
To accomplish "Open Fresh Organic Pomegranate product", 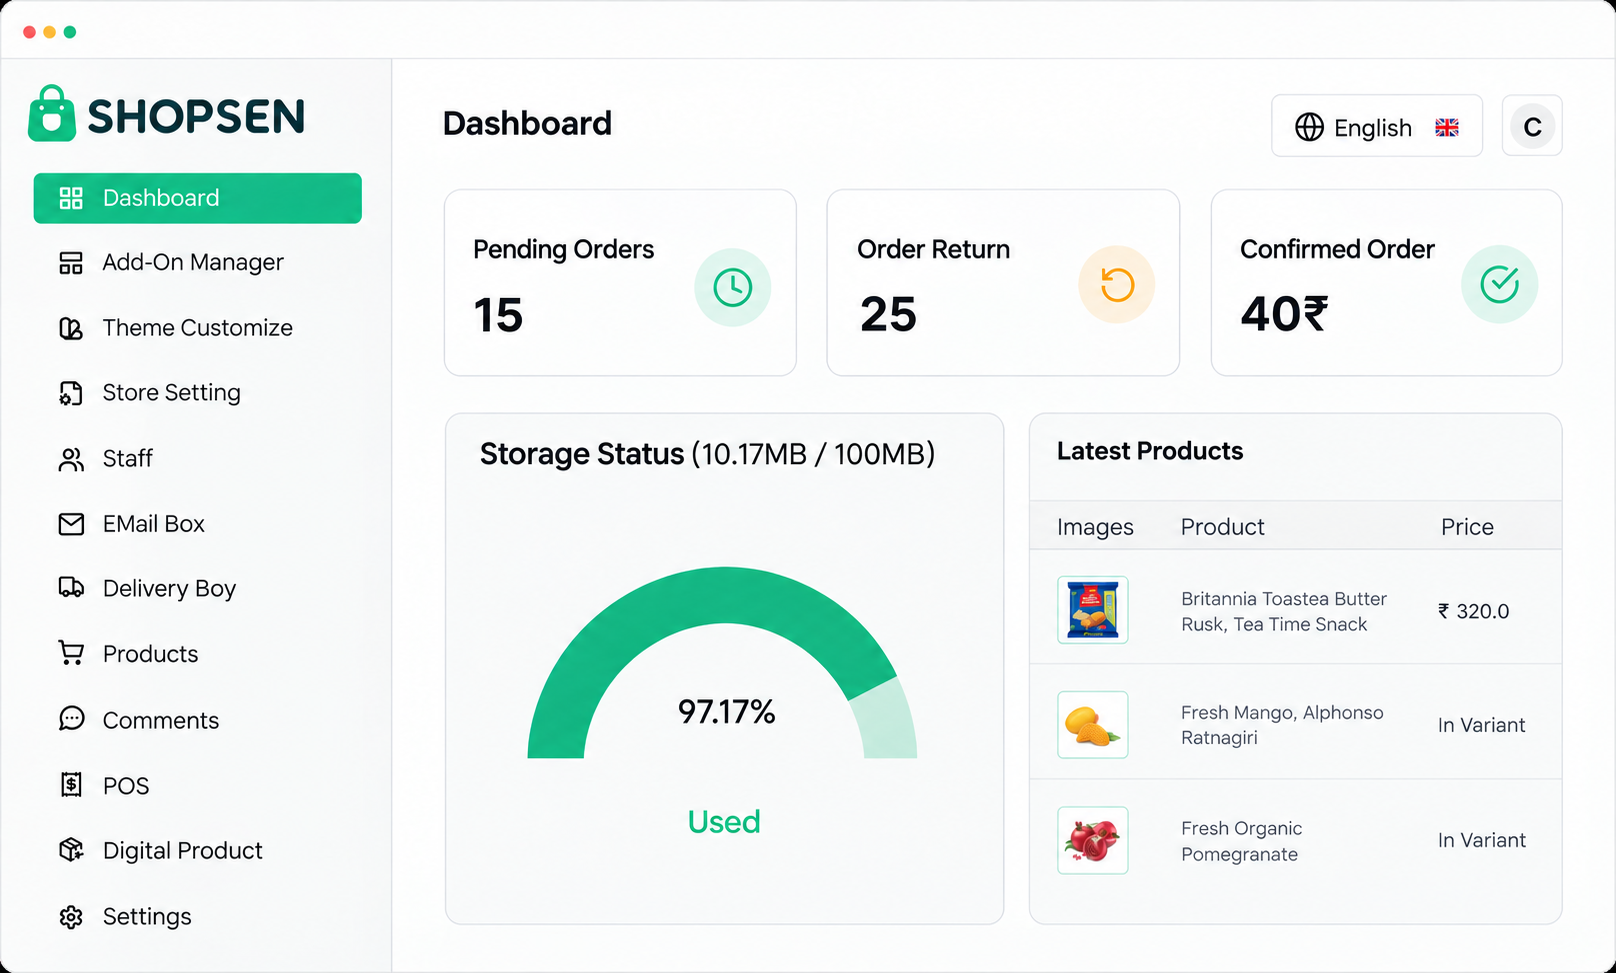I will tap(1241, 841).
